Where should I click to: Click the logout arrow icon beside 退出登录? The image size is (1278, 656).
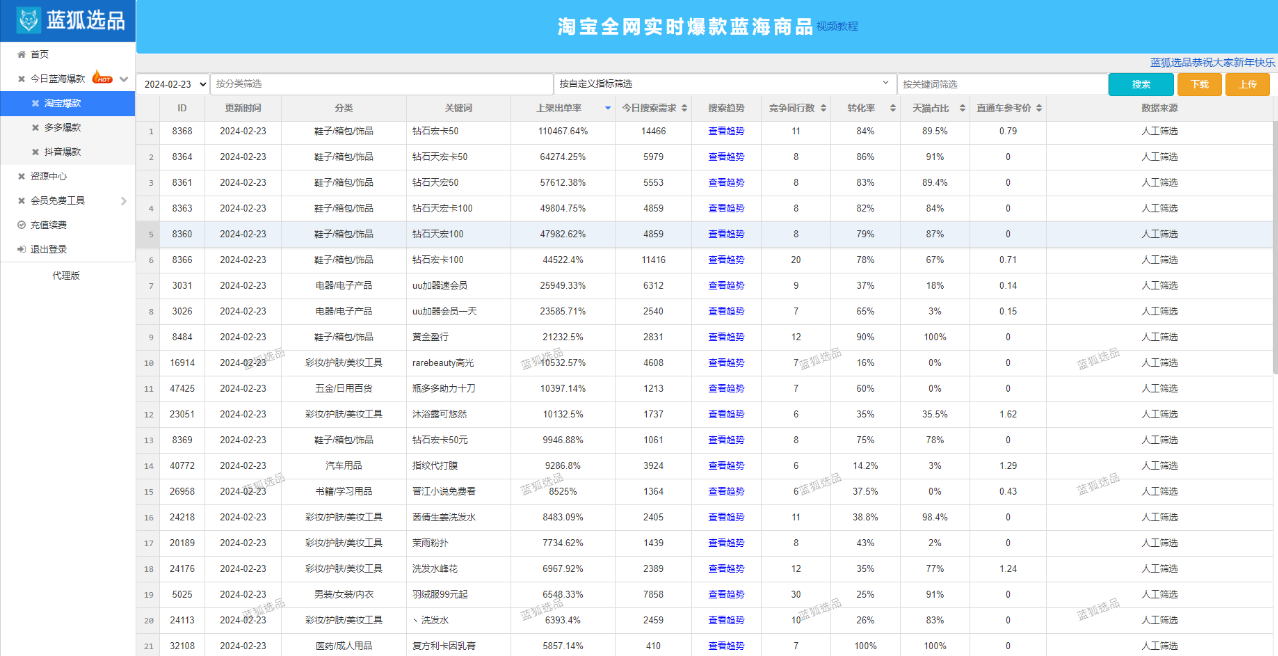[x=21, y=248]
